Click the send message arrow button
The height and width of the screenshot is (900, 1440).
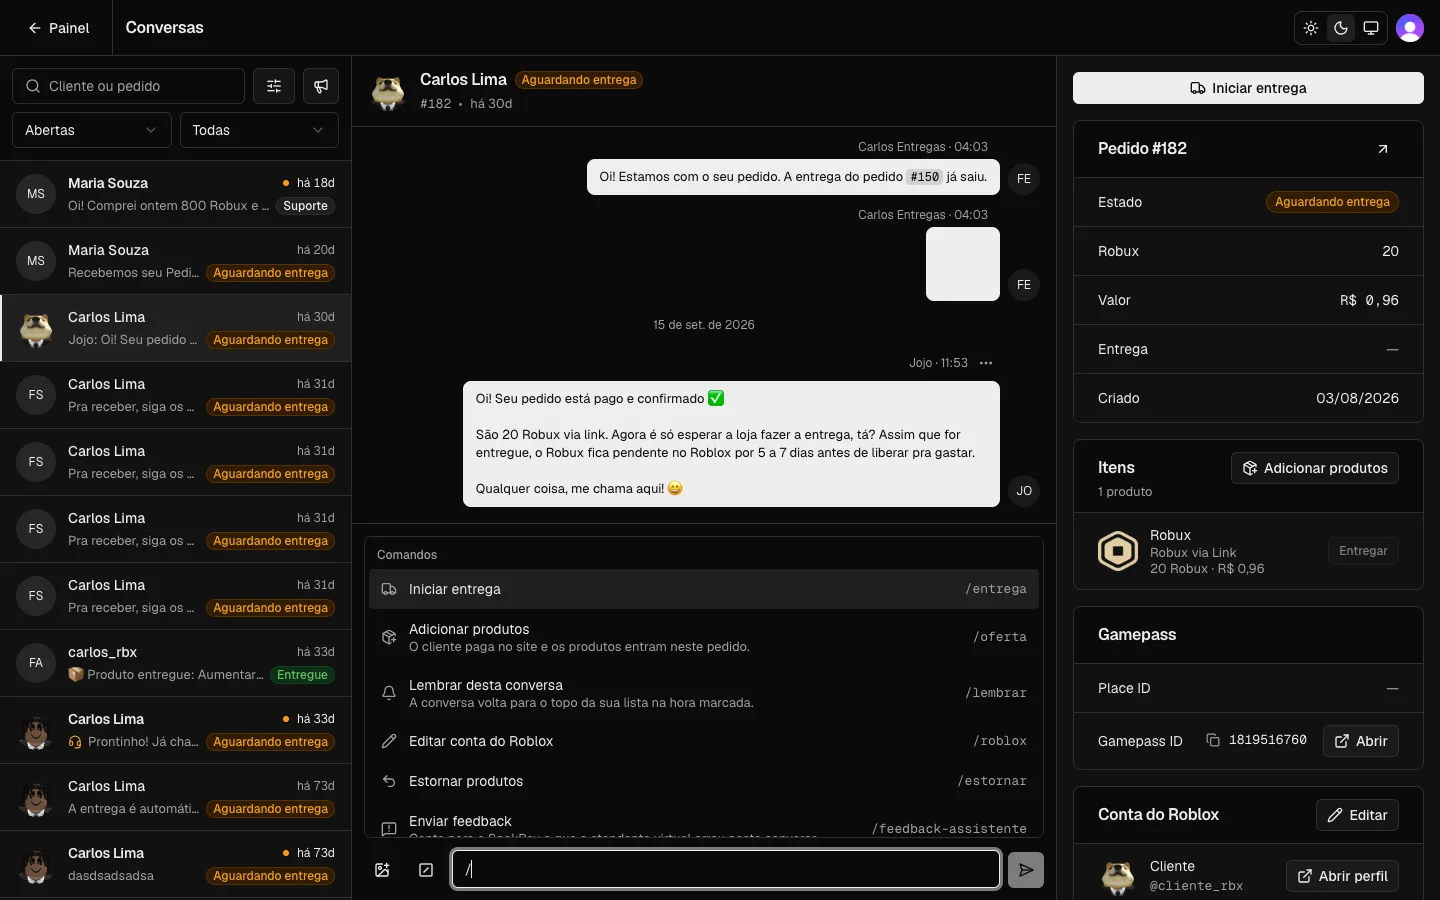(1026, 870)
